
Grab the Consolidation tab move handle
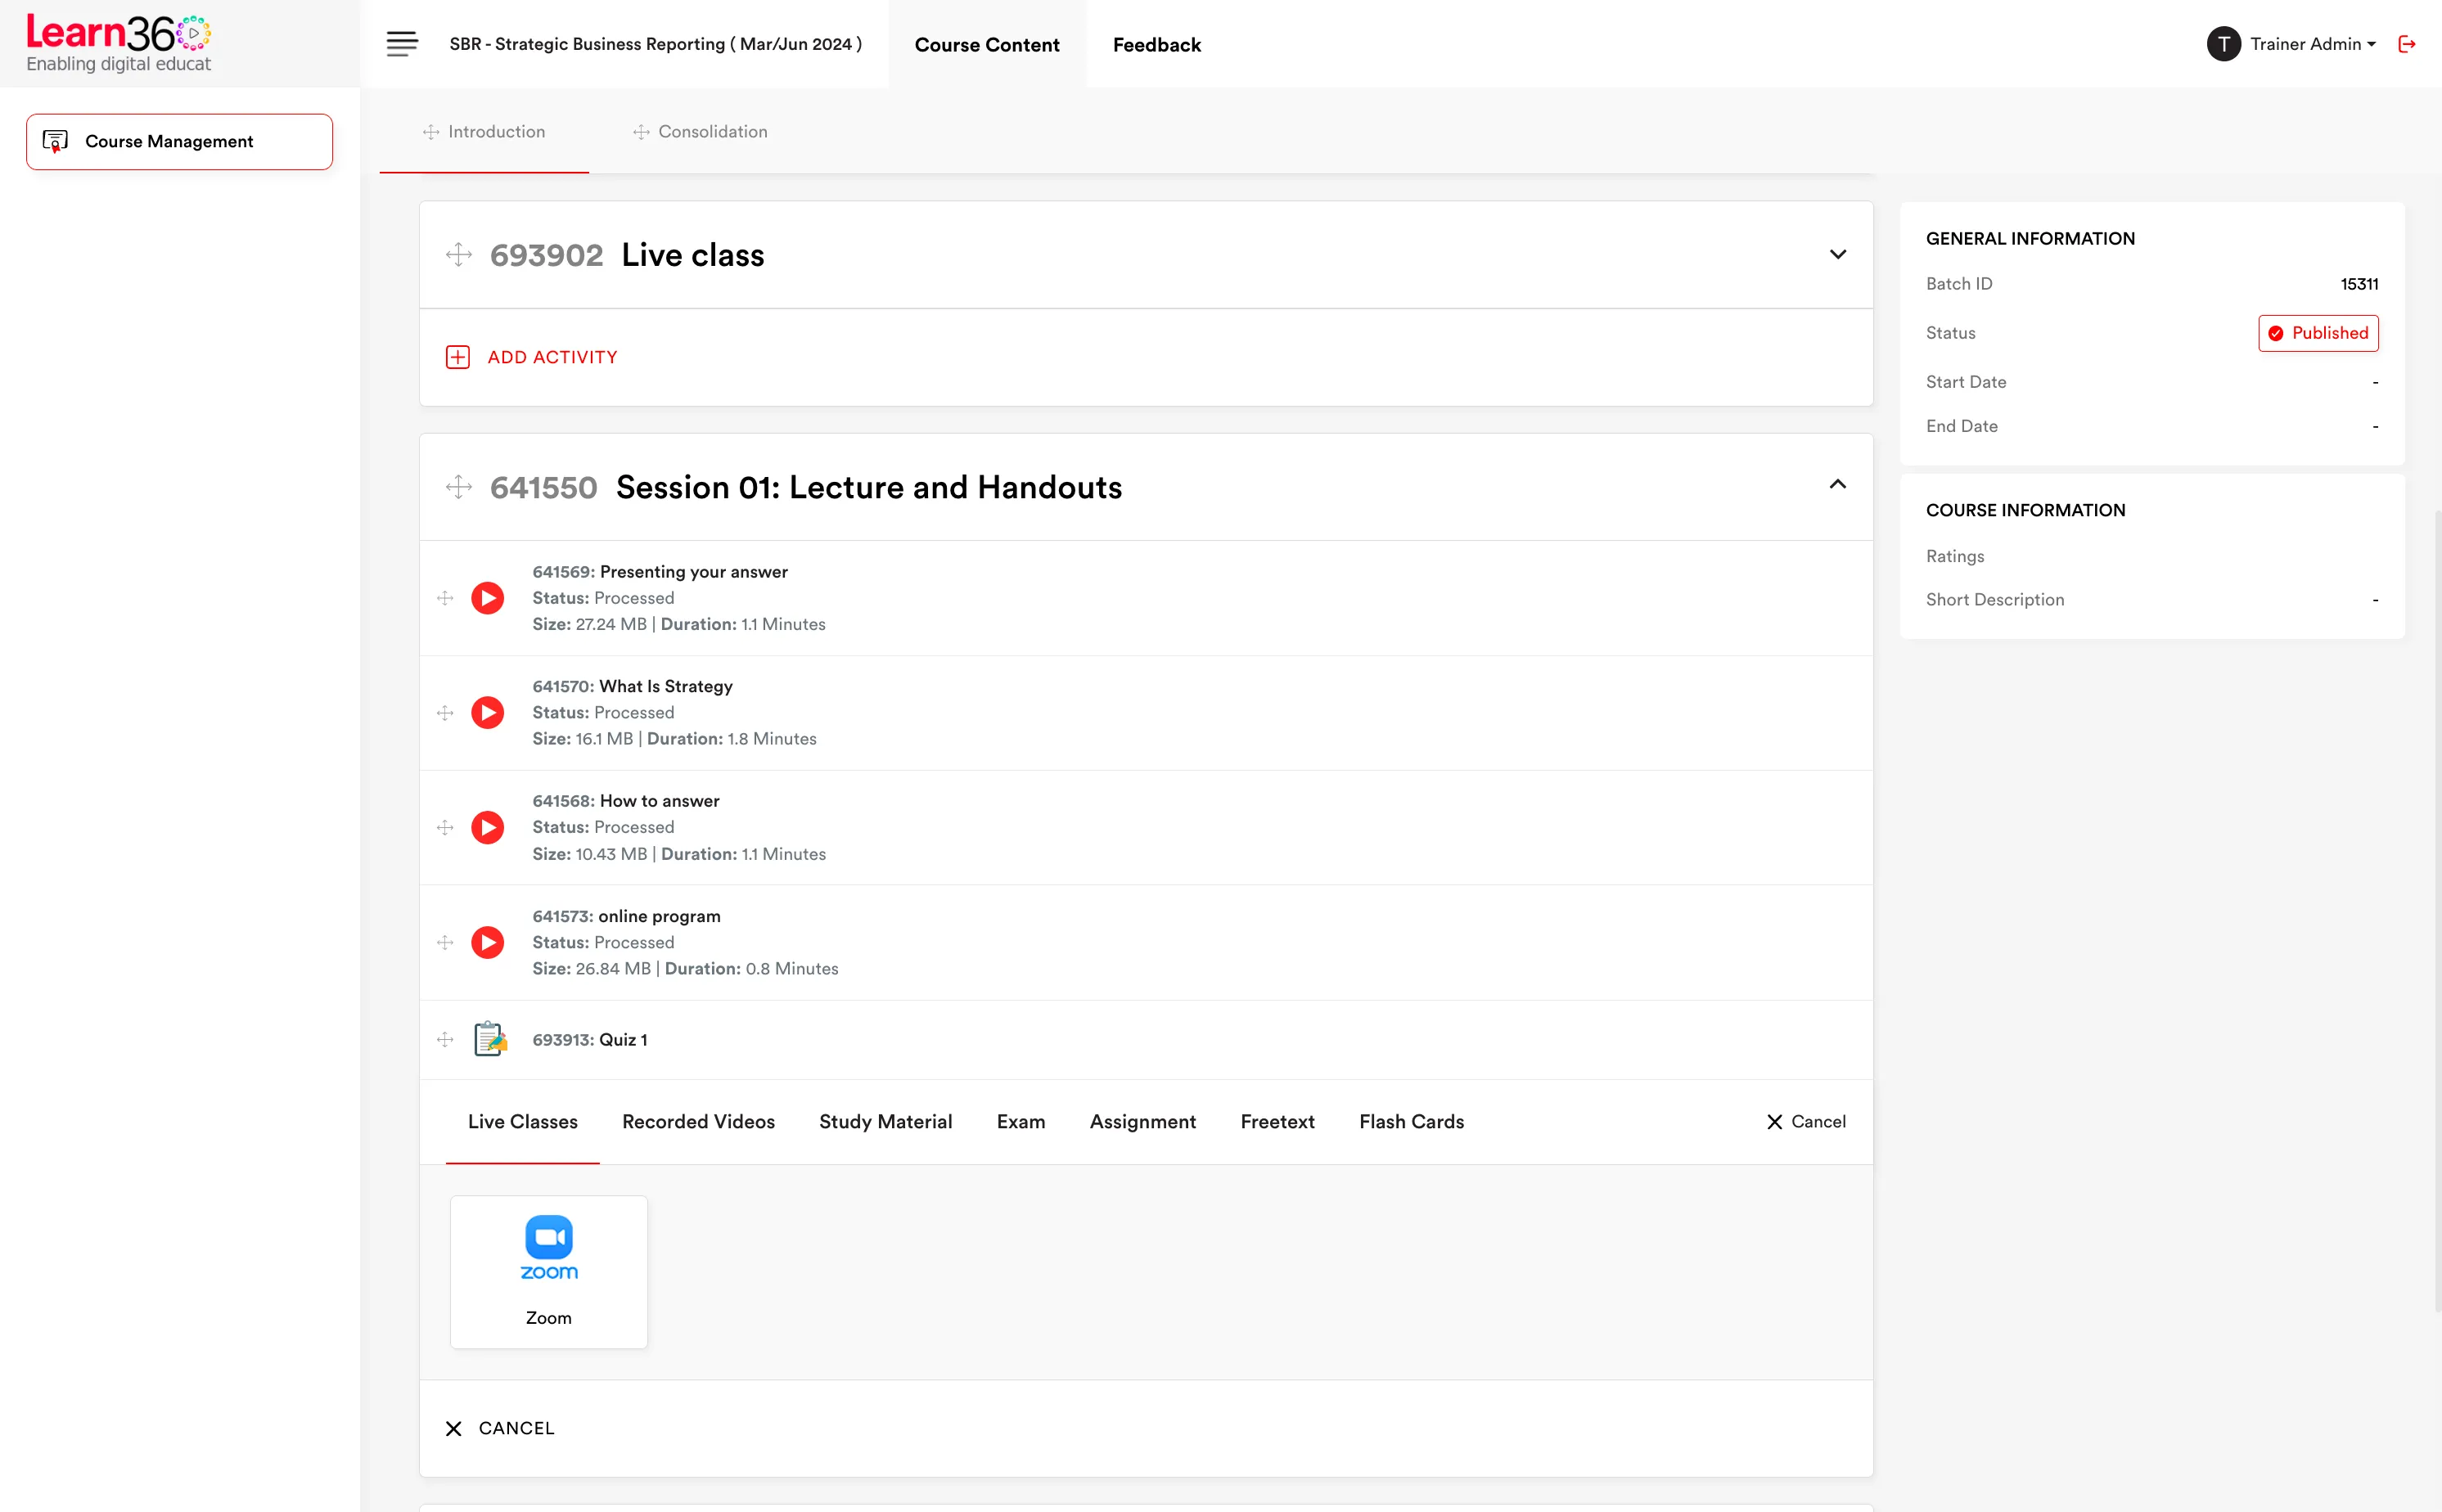(x=641, y=132)
